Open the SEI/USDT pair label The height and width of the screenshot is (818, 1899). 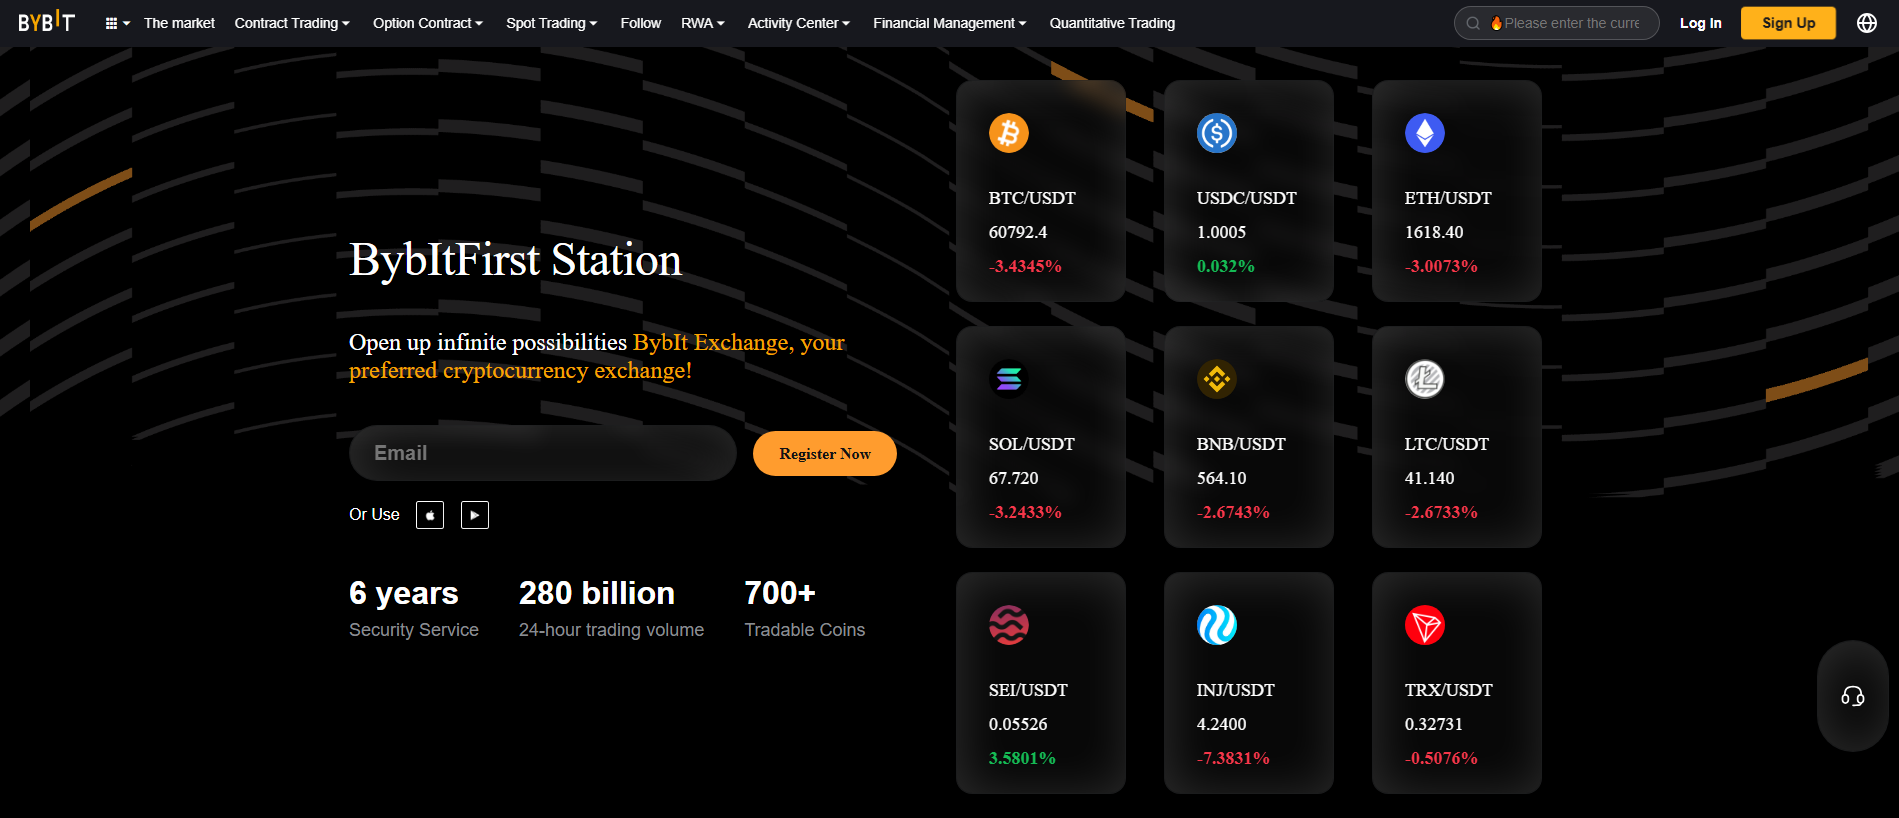pos(1028,690)
